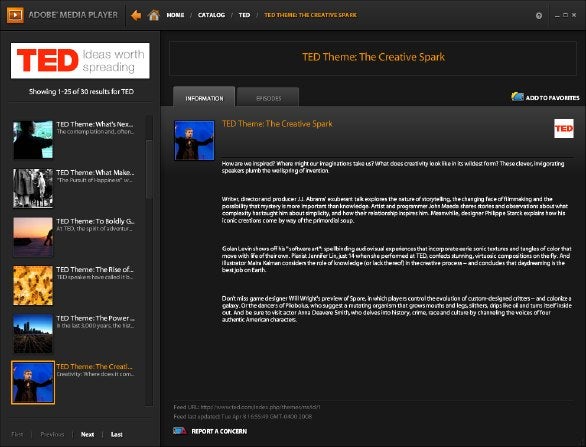Viewport: 586px width, 447px height.
Task: Go back with the orange arrow
Action: 136,15
